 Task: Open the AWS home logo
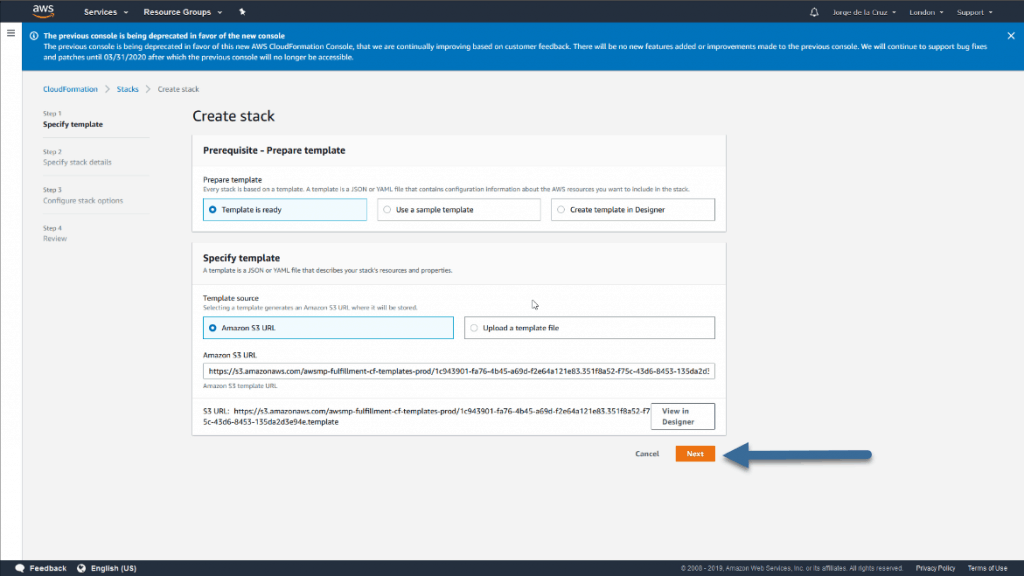[x=43, y=11]
